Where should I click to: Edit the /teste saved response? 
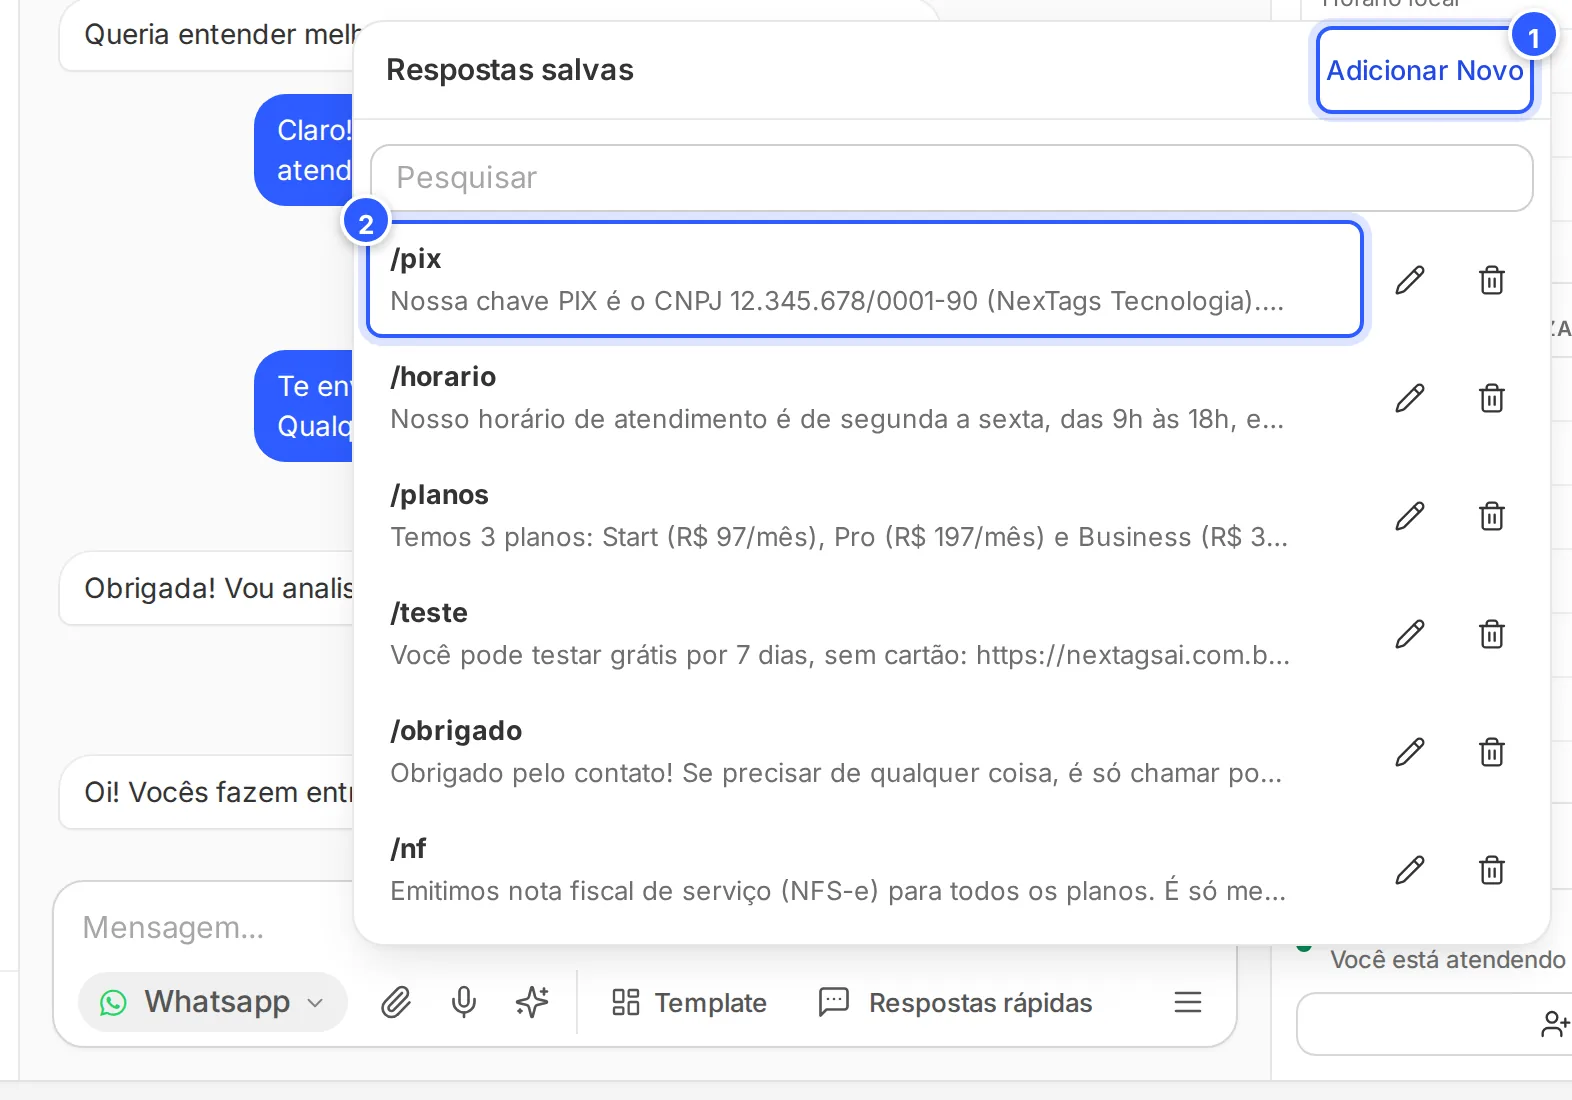pyautogui.click(x=1410, y=634)
